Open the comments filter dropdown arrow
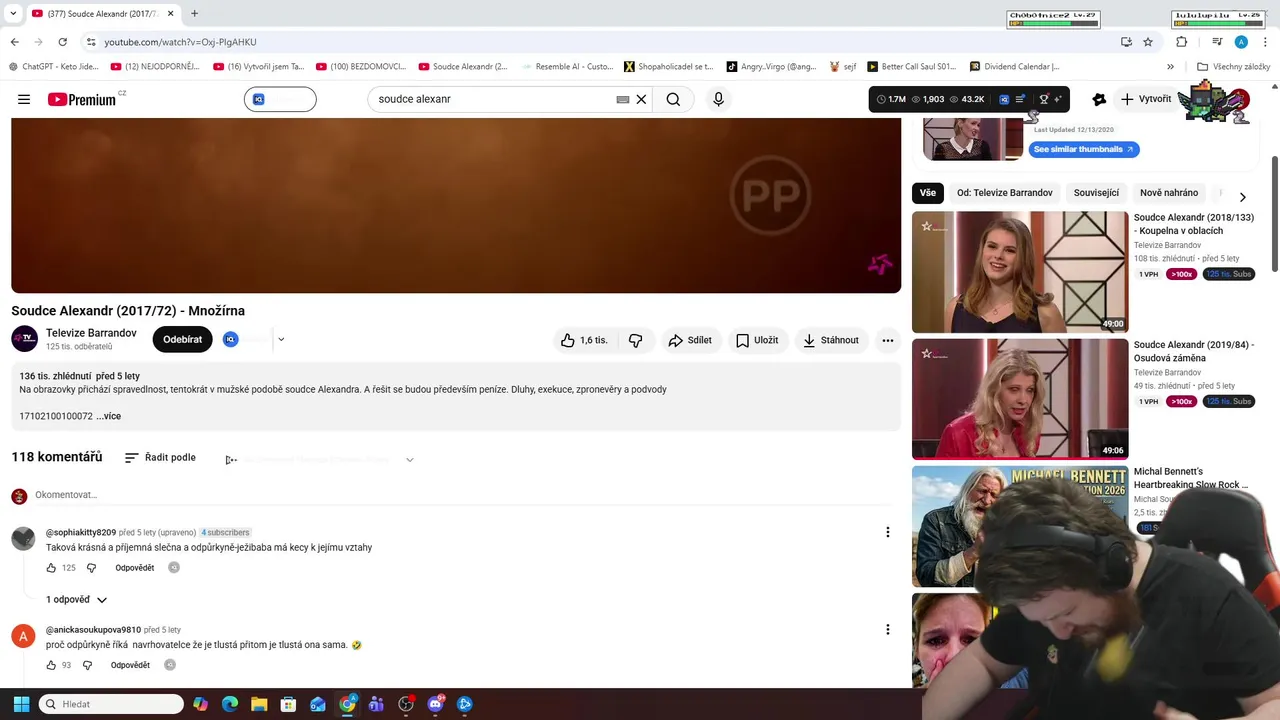The image size is (1280, 720). click(x=409, y=460)
